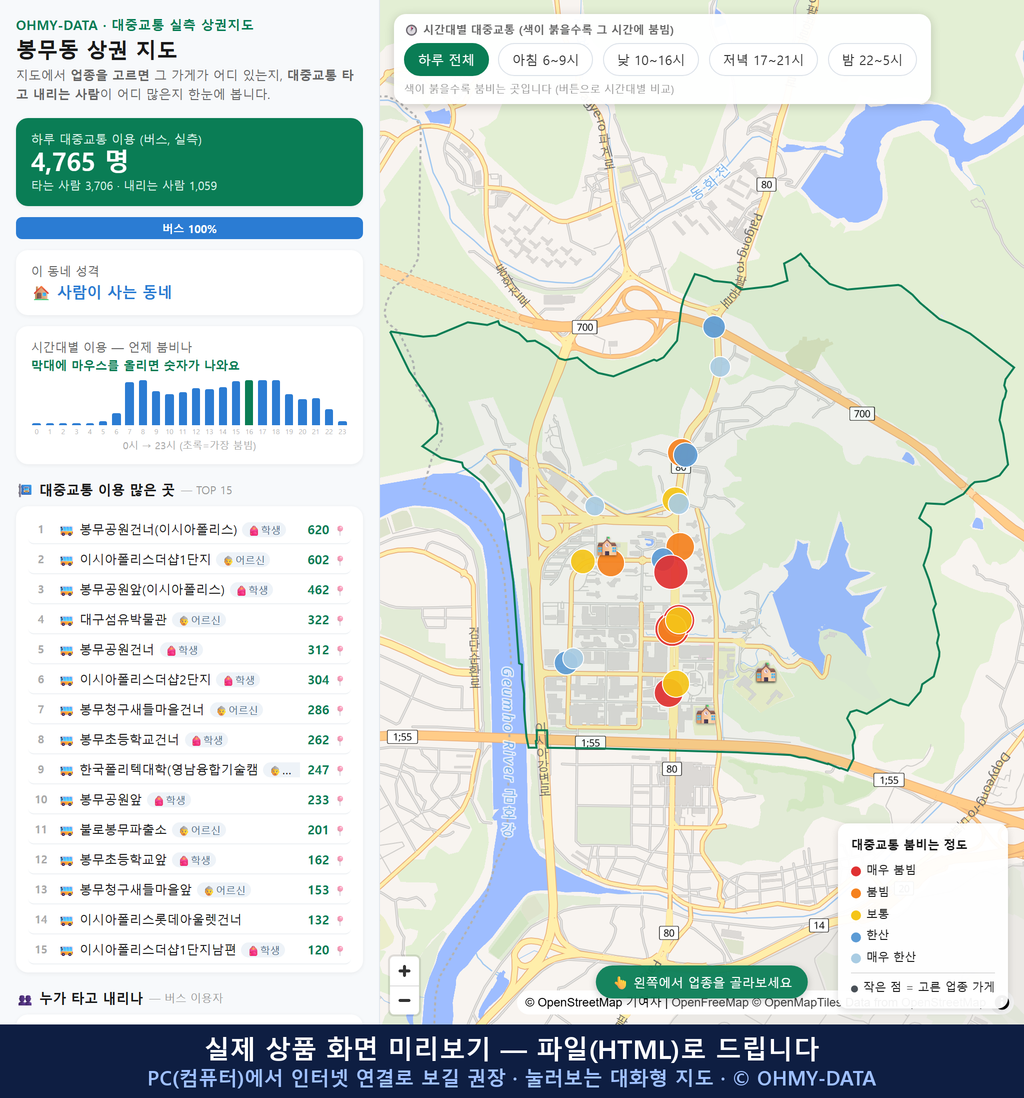Viewport: 1024px width, 1098px height.
Task: Click the largest red stop marker on map
Action: [670, 571]
